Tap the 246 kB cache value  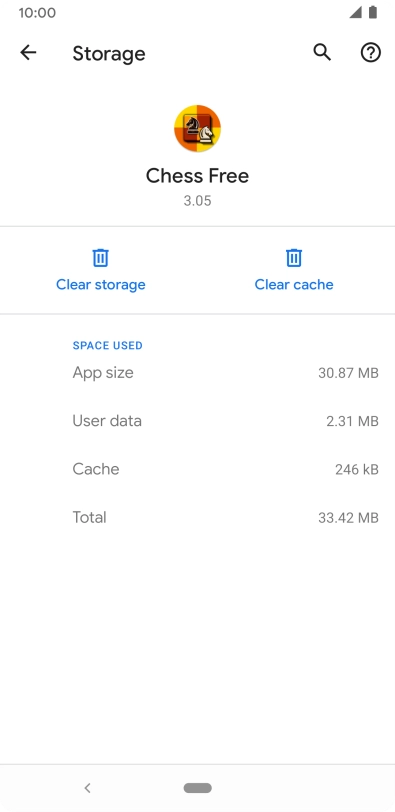(x=357, y=470)
